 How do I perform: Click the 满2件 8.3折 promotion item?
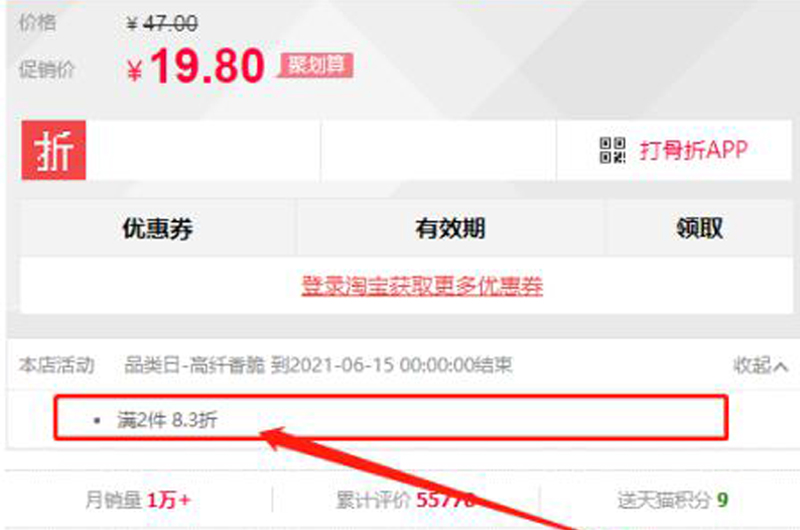point(167,420)
